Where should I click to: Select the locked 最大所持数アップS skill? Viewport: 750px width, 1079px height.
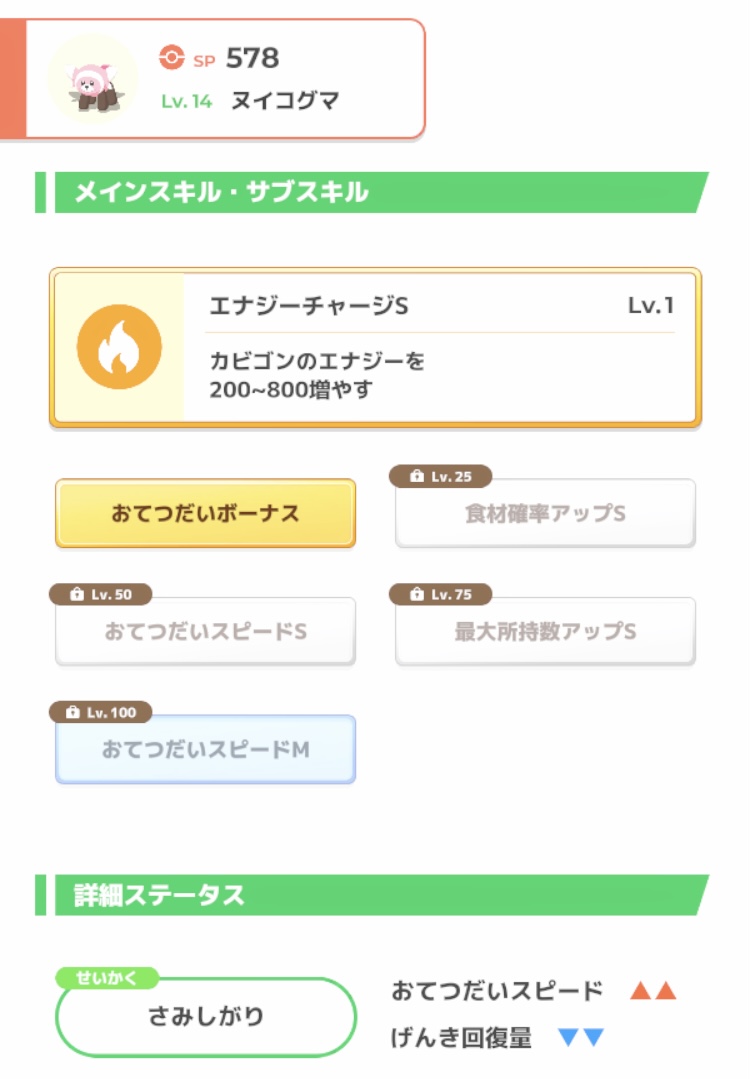click(x=545, y=631)
